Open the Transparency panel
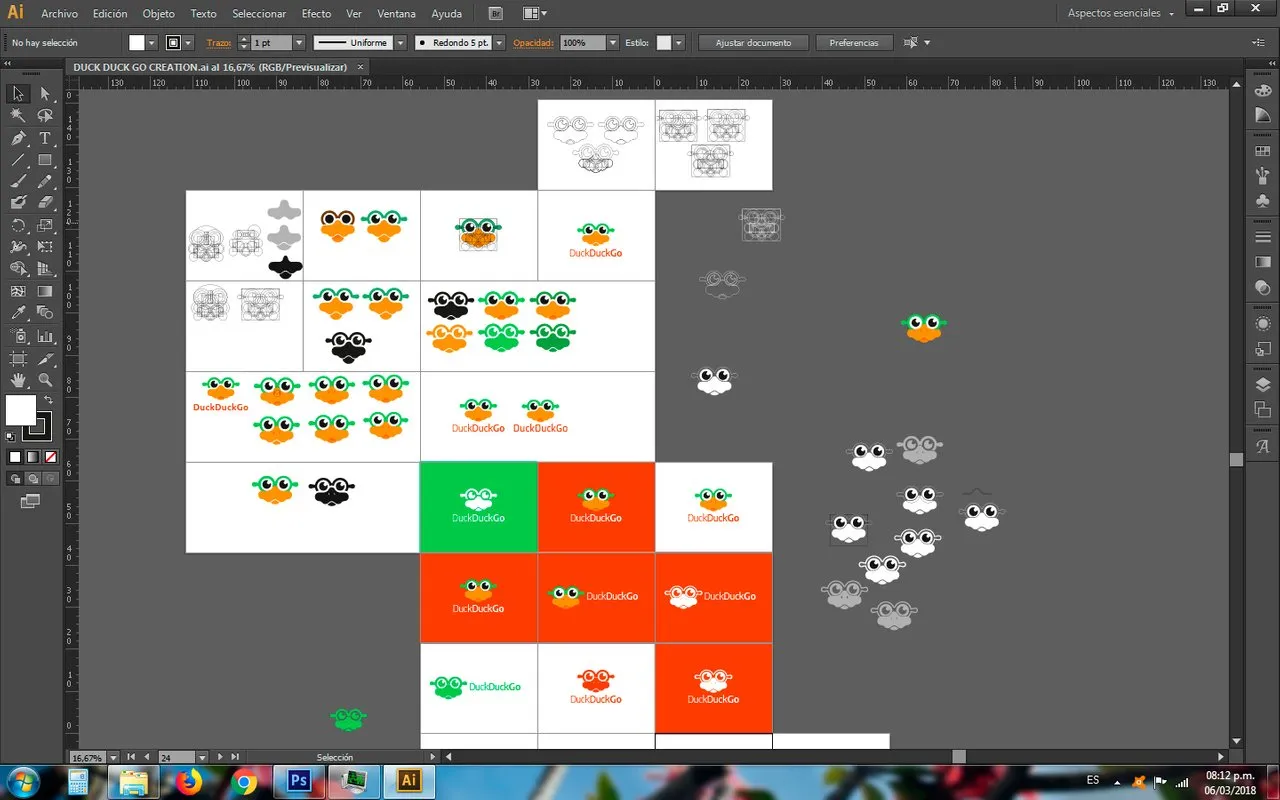 pyautogui.click(x=1262, y=288)
